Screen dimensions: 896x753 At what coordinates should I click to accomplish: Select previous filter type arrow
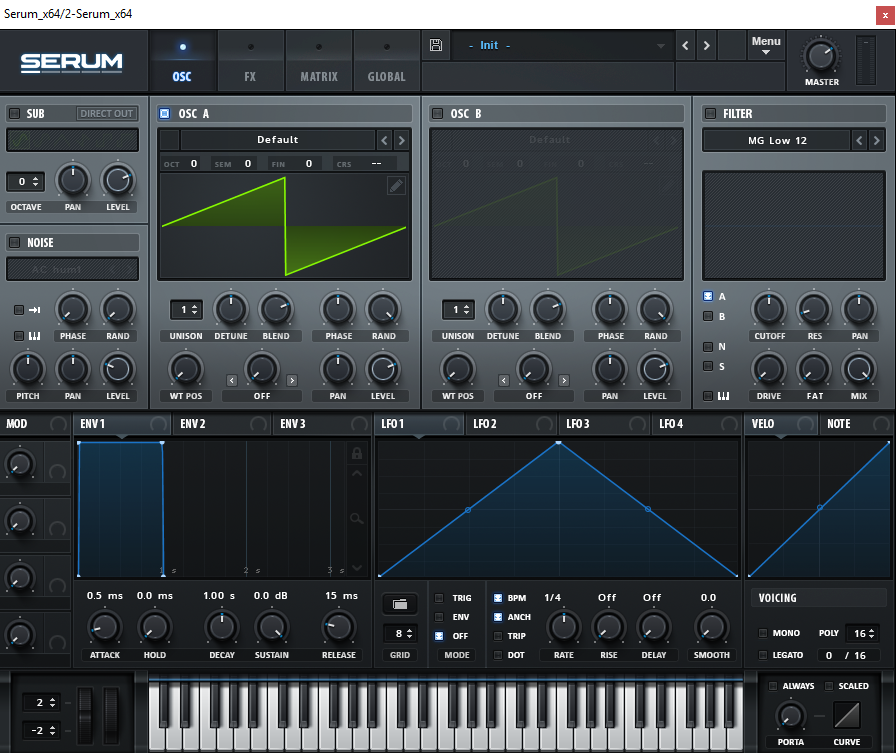click(x=859, y=141)
